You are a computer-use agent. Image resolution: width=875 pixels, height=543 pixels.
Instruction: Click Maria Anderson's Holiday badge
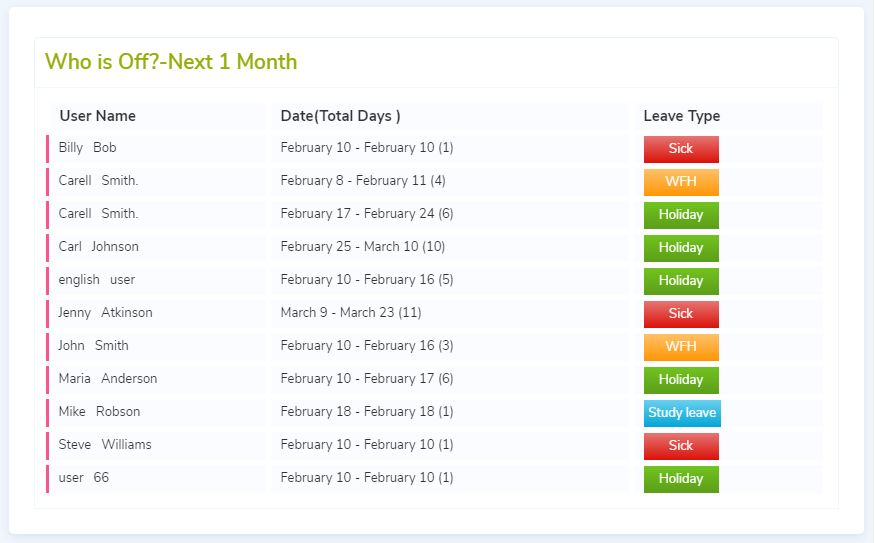tap(681, 380)
